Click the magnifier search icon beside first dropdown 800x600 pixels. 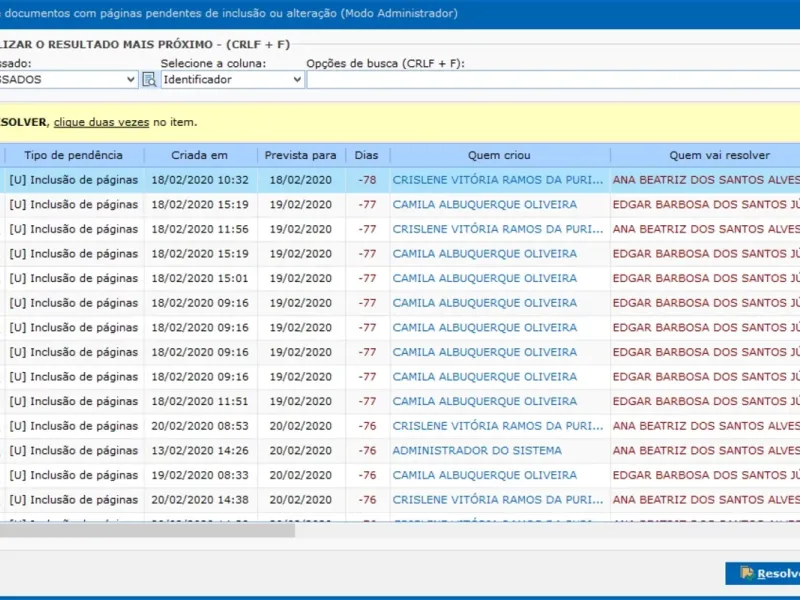[x=149, y=79]
